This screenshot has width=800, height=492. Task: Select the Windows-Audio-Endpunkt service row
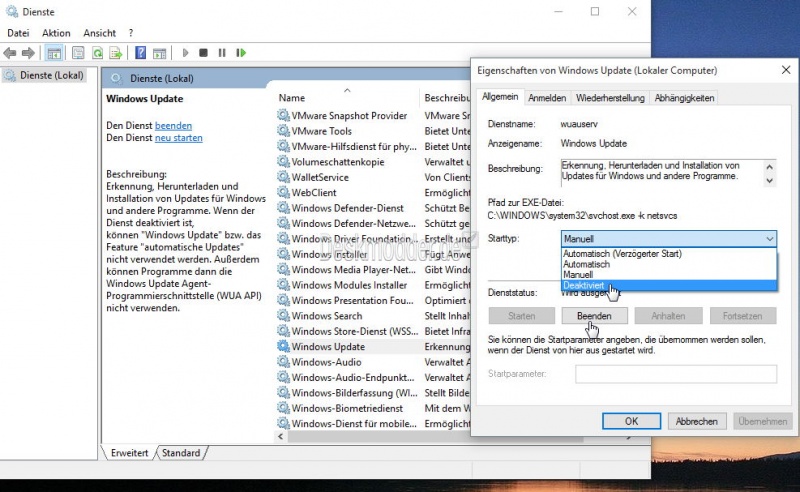pos(372,377)
